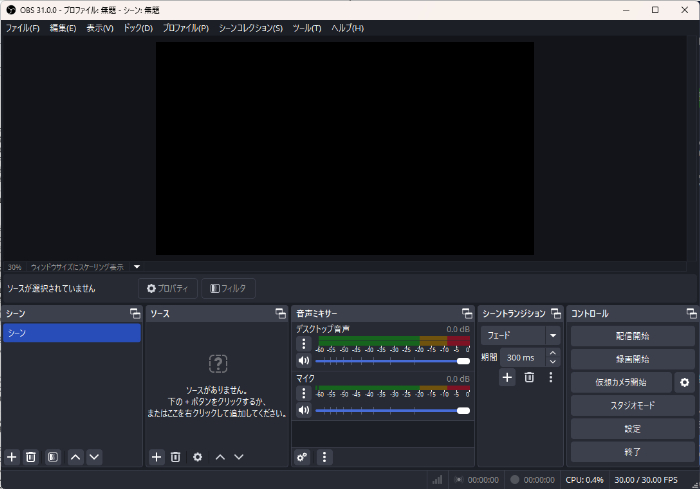Expand the preview scaling dropdown arrow
This screenshot has height=489, width=700.
[x=137, y=267]
